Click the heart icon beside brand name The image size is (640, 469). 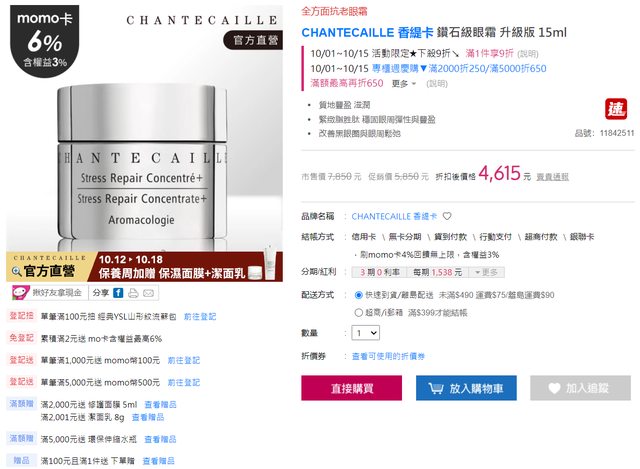tap(447, 216)
